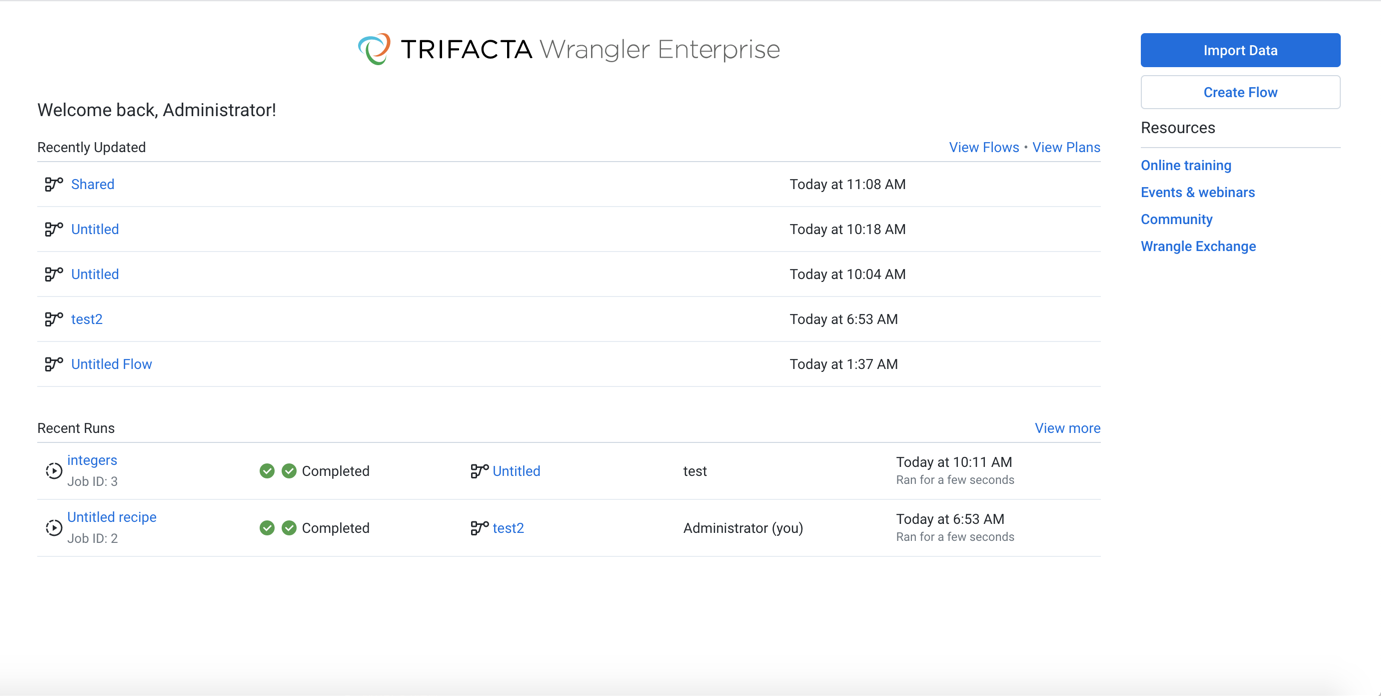Click the 'Today at 11:08 AM' timestamp
The width and height of the screenshot is (1381, 696).
(848, 184)
